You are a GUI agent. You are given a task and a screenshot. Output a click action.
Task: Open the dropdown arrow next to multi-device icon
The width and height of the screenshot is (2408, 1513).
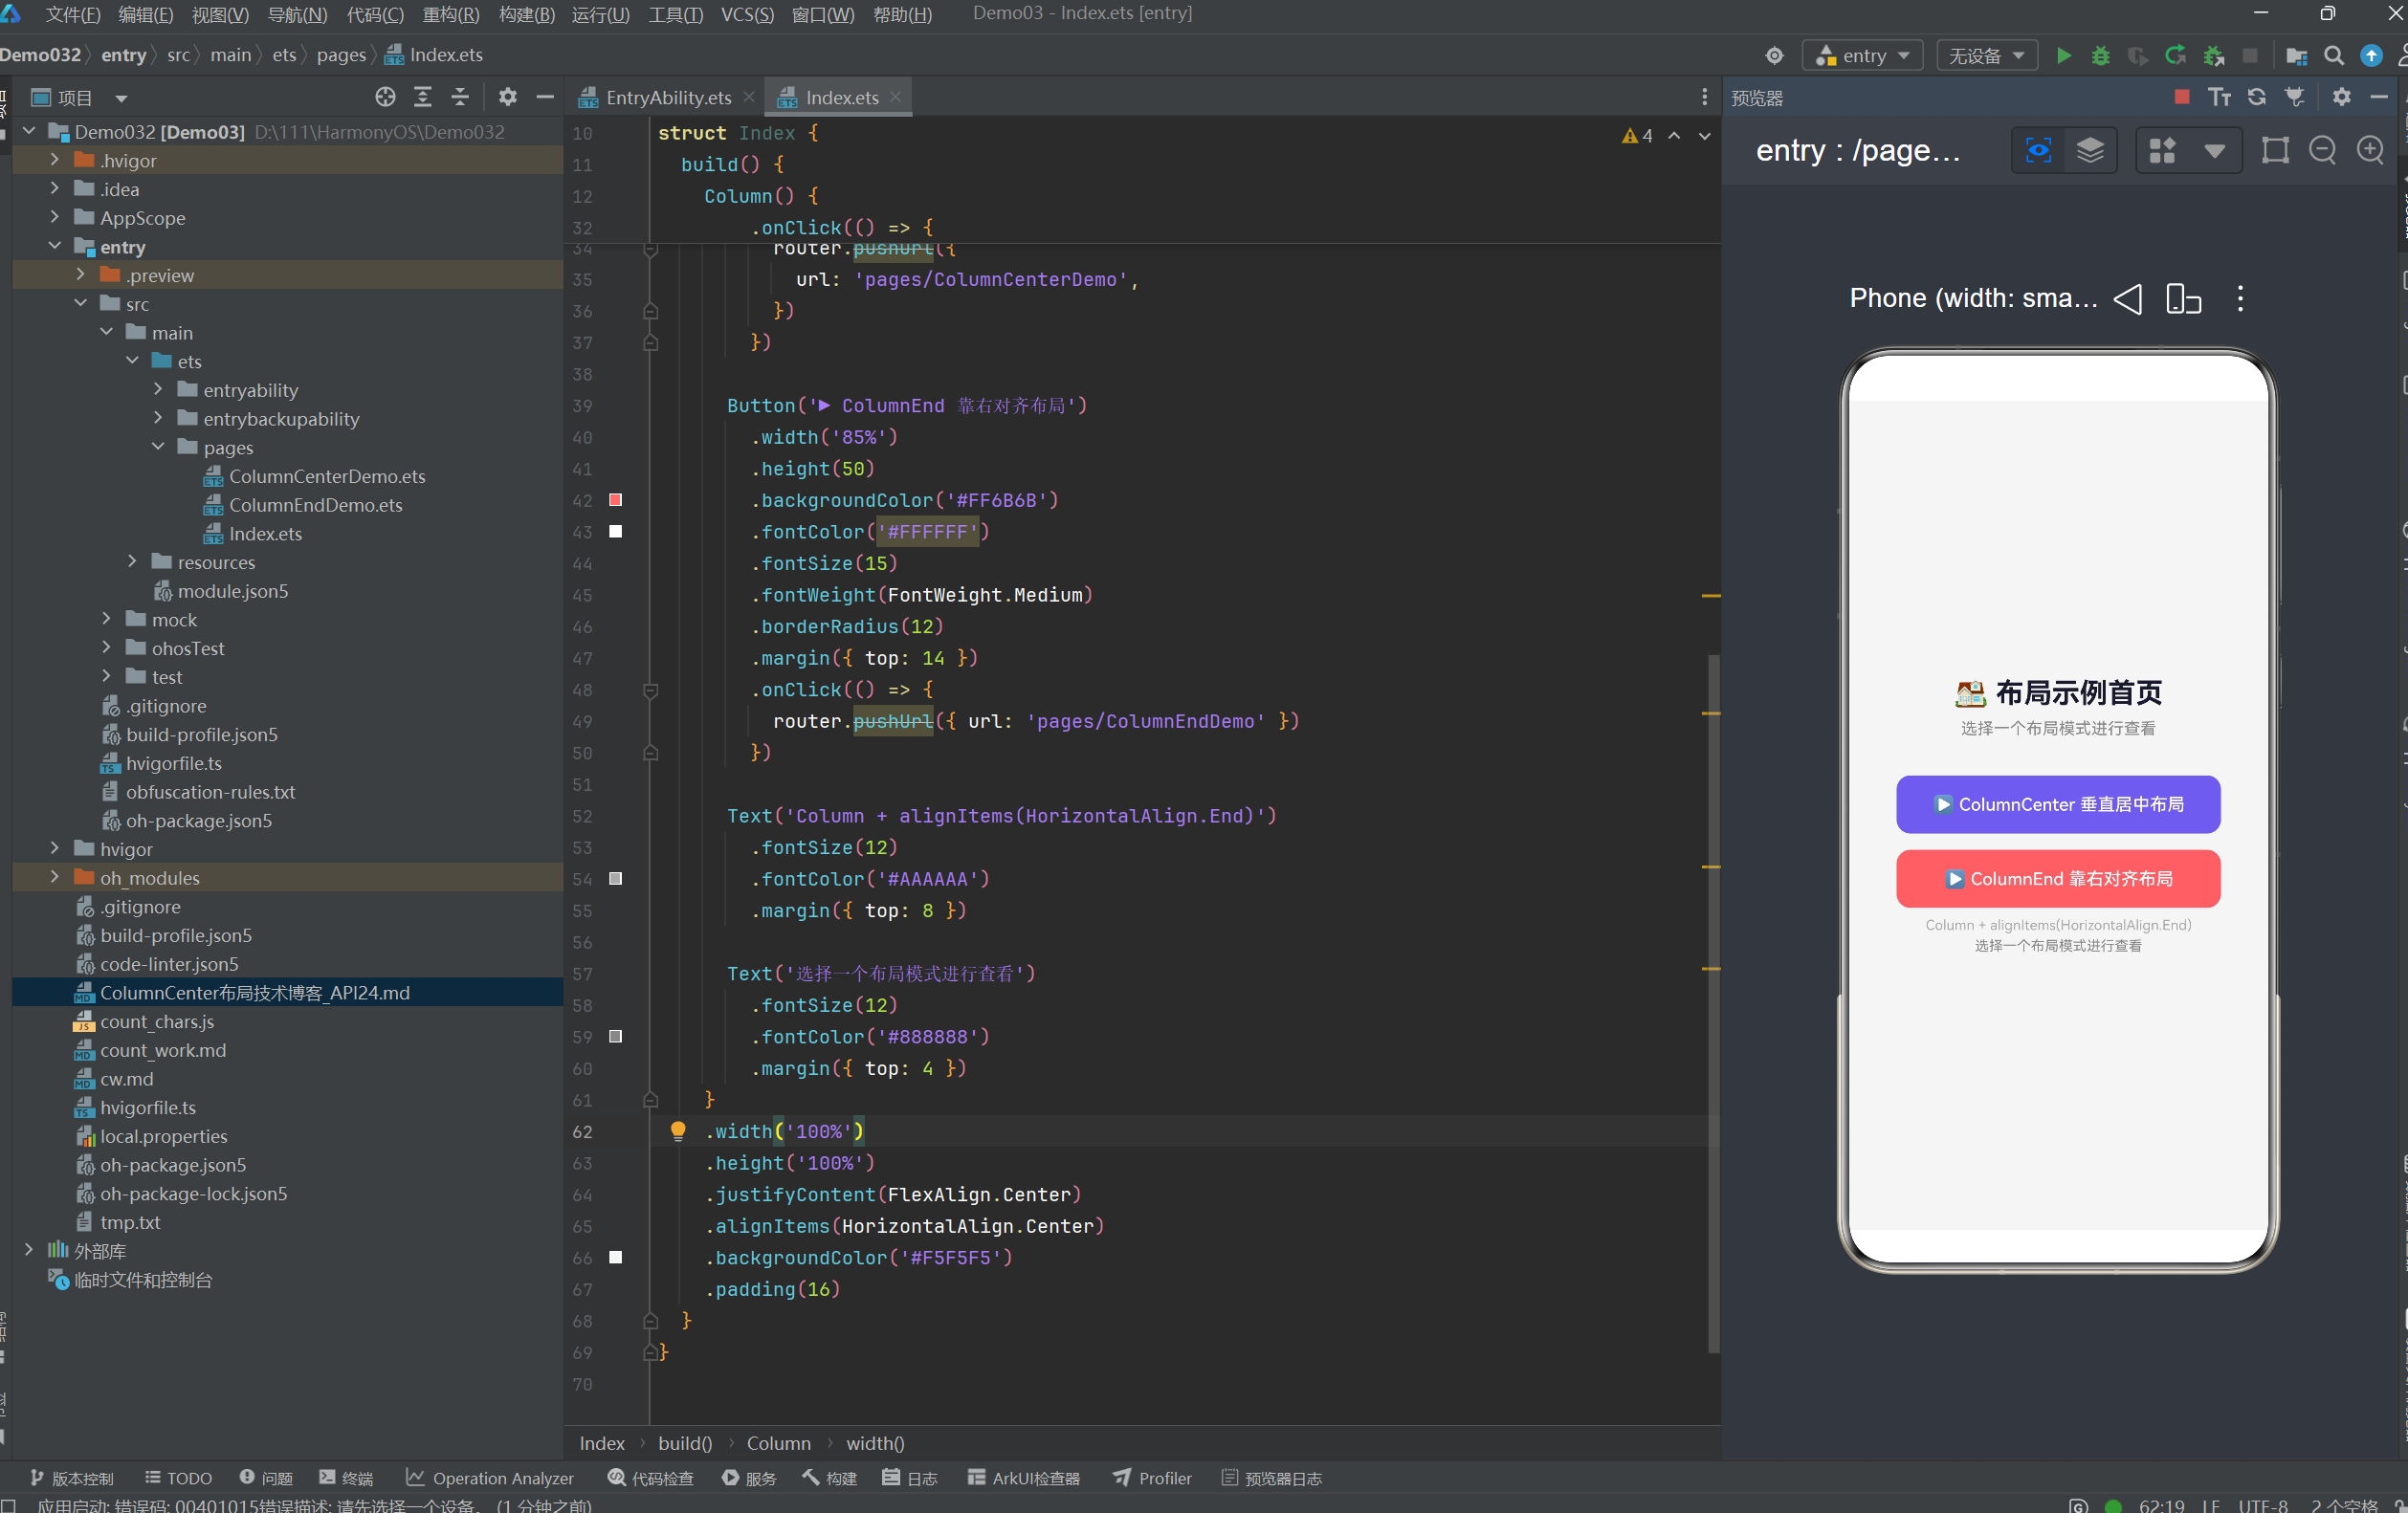2214,151
